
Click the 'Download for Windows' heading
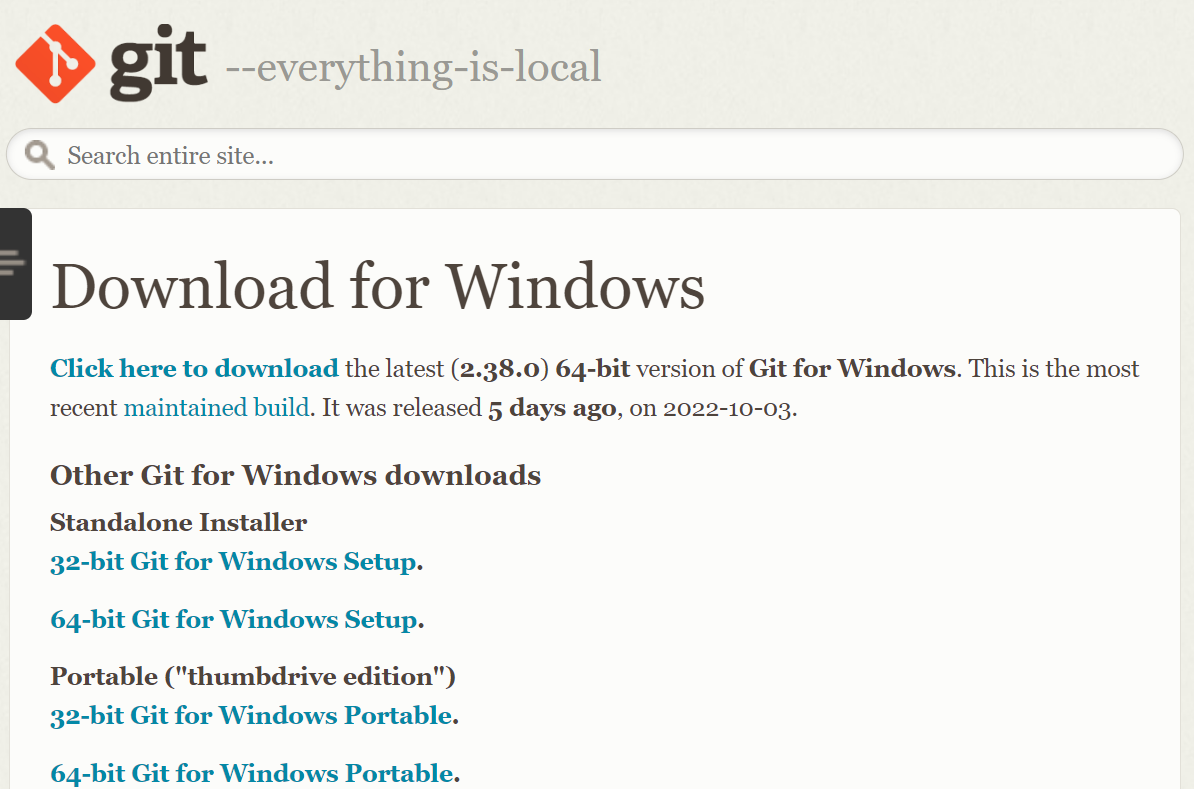(378, 286)
